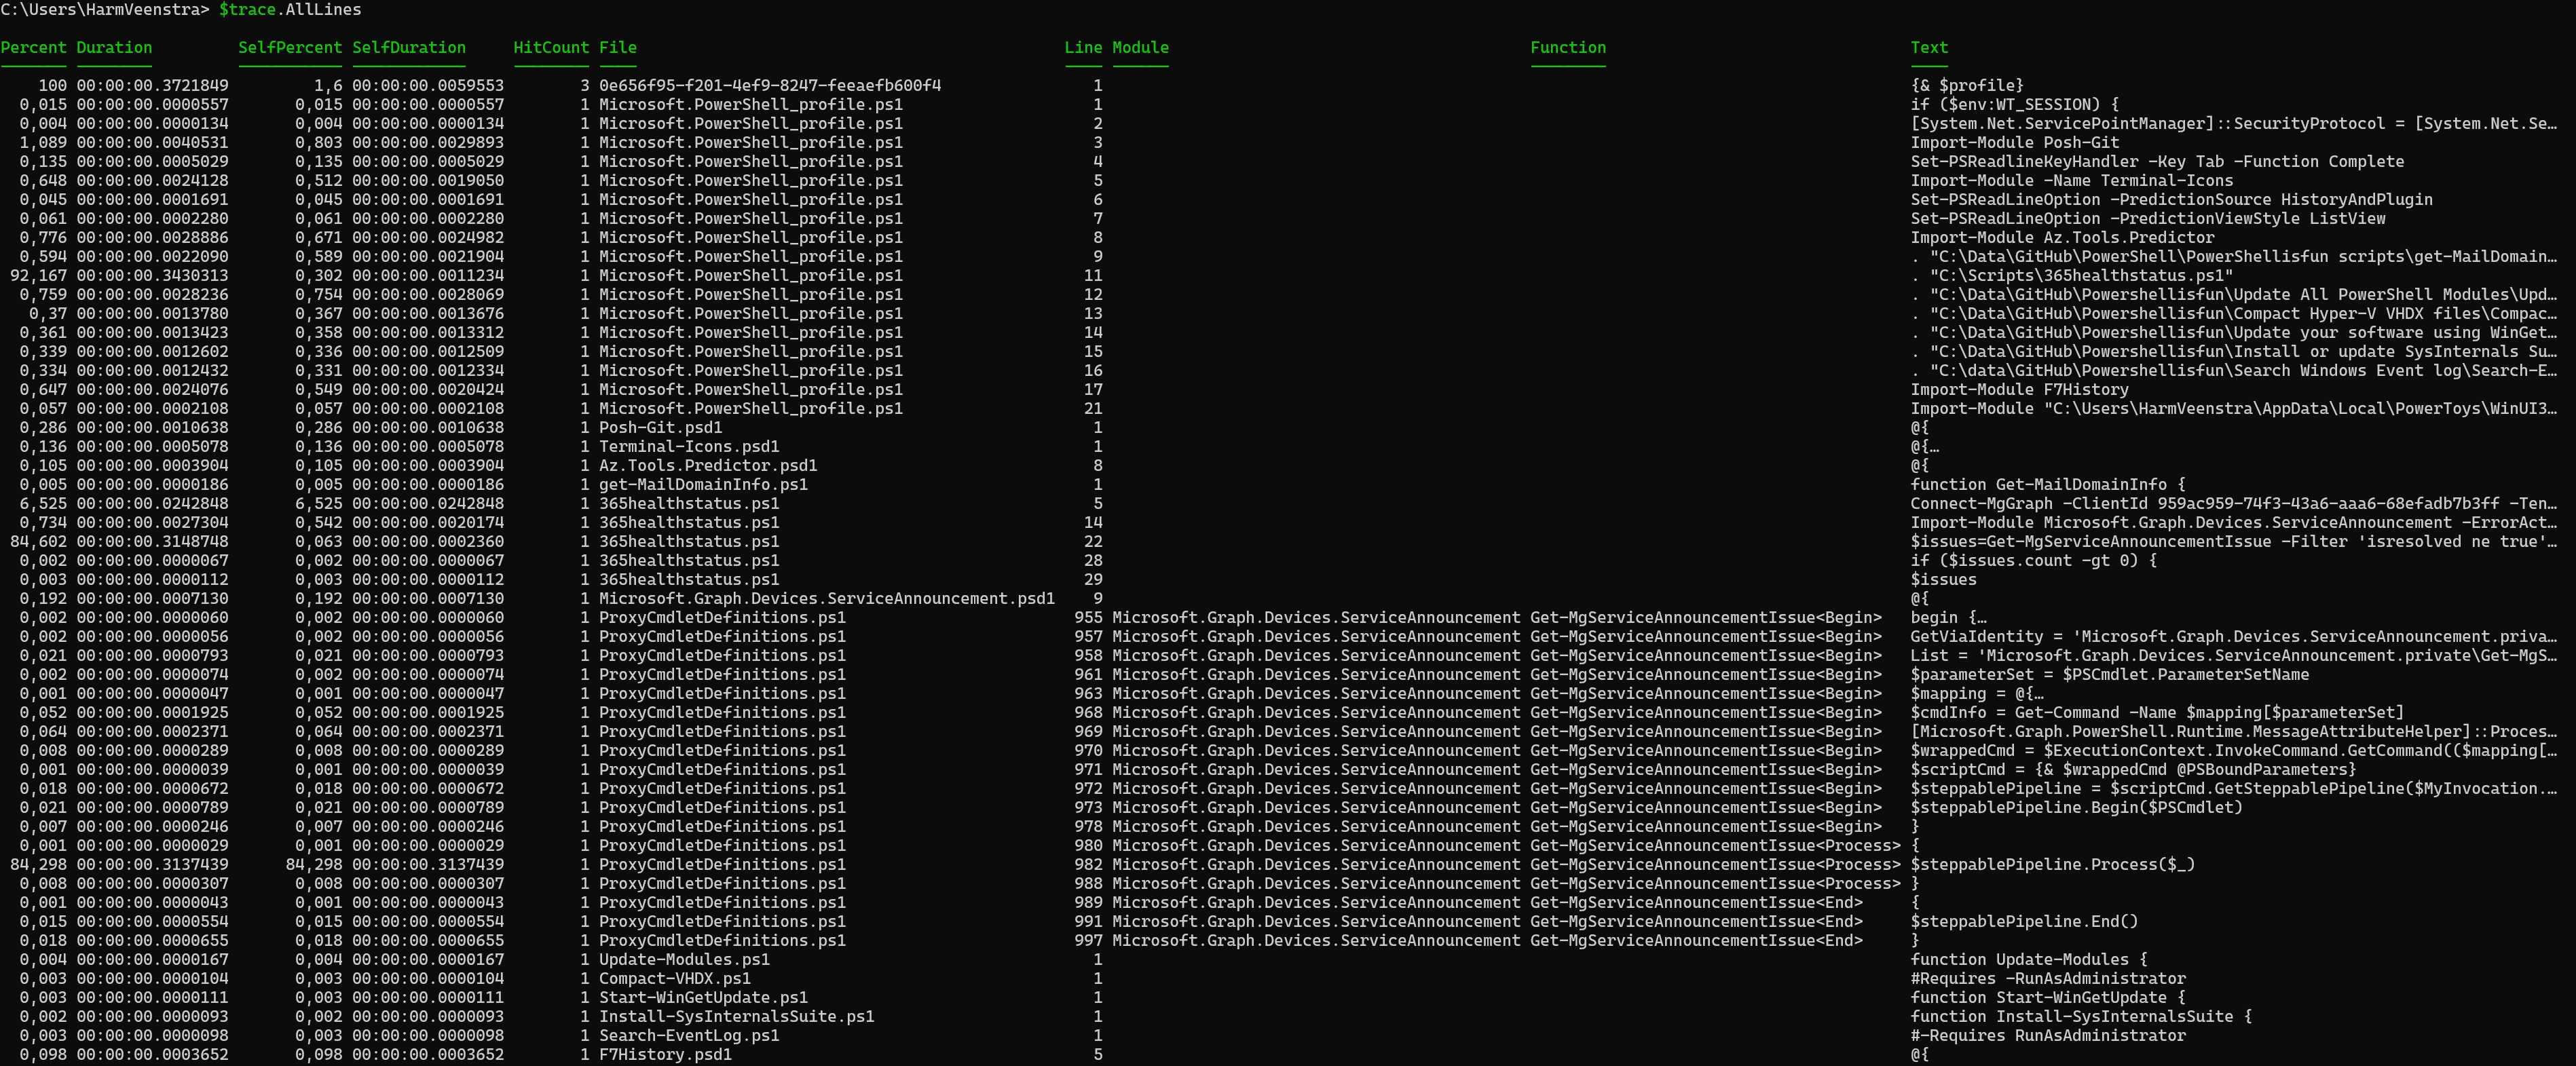
Task: Click the Percent column header
Action: click(34, 47)
